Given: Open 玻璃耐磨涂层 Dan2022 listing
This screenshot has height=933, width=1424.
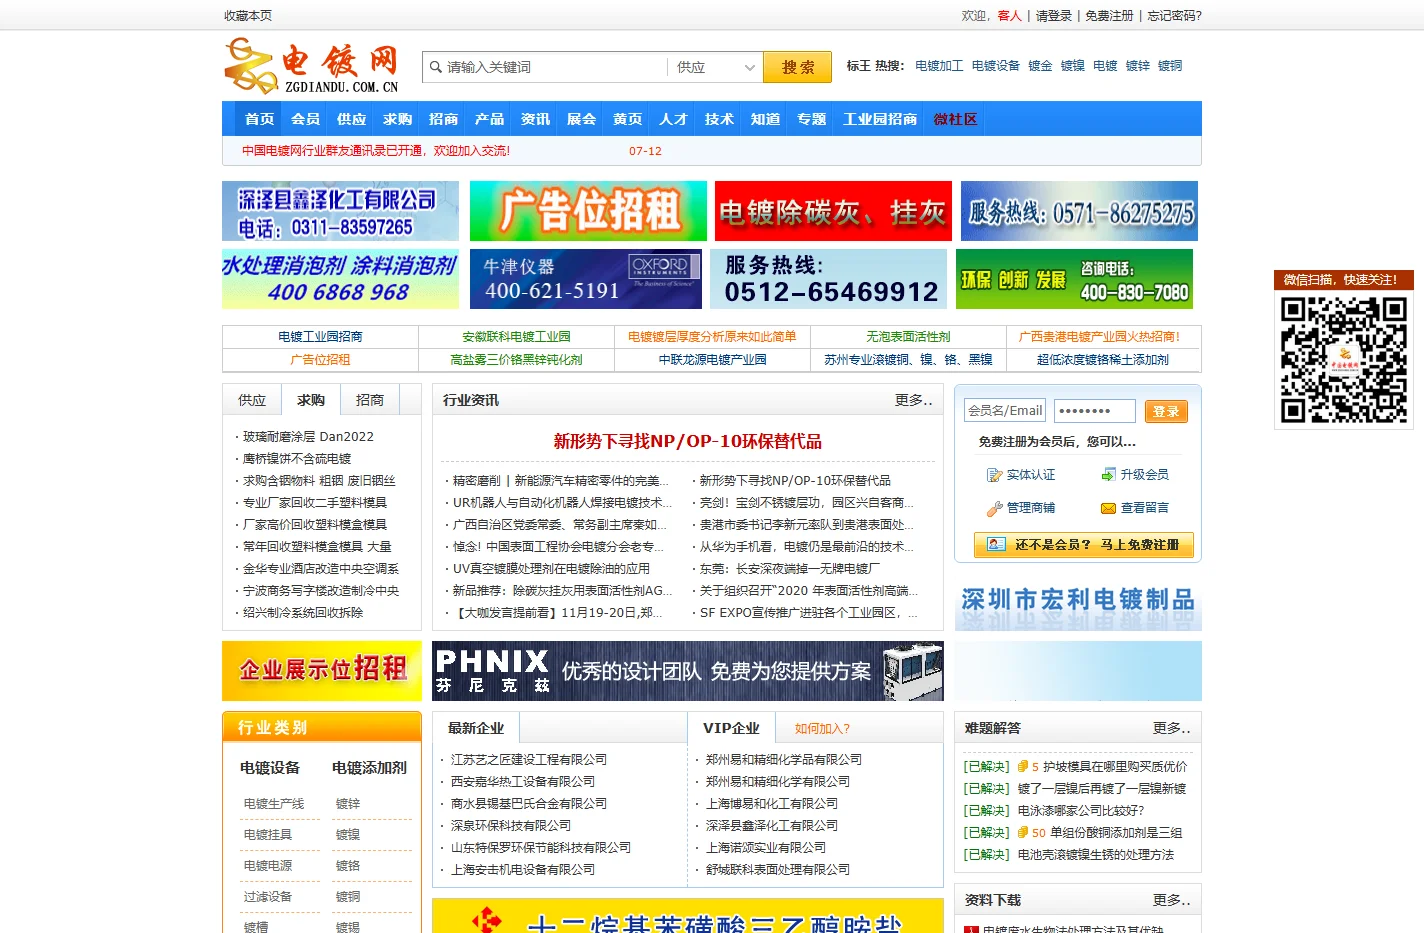Looking at the screenshot, I should pos(308,437).
